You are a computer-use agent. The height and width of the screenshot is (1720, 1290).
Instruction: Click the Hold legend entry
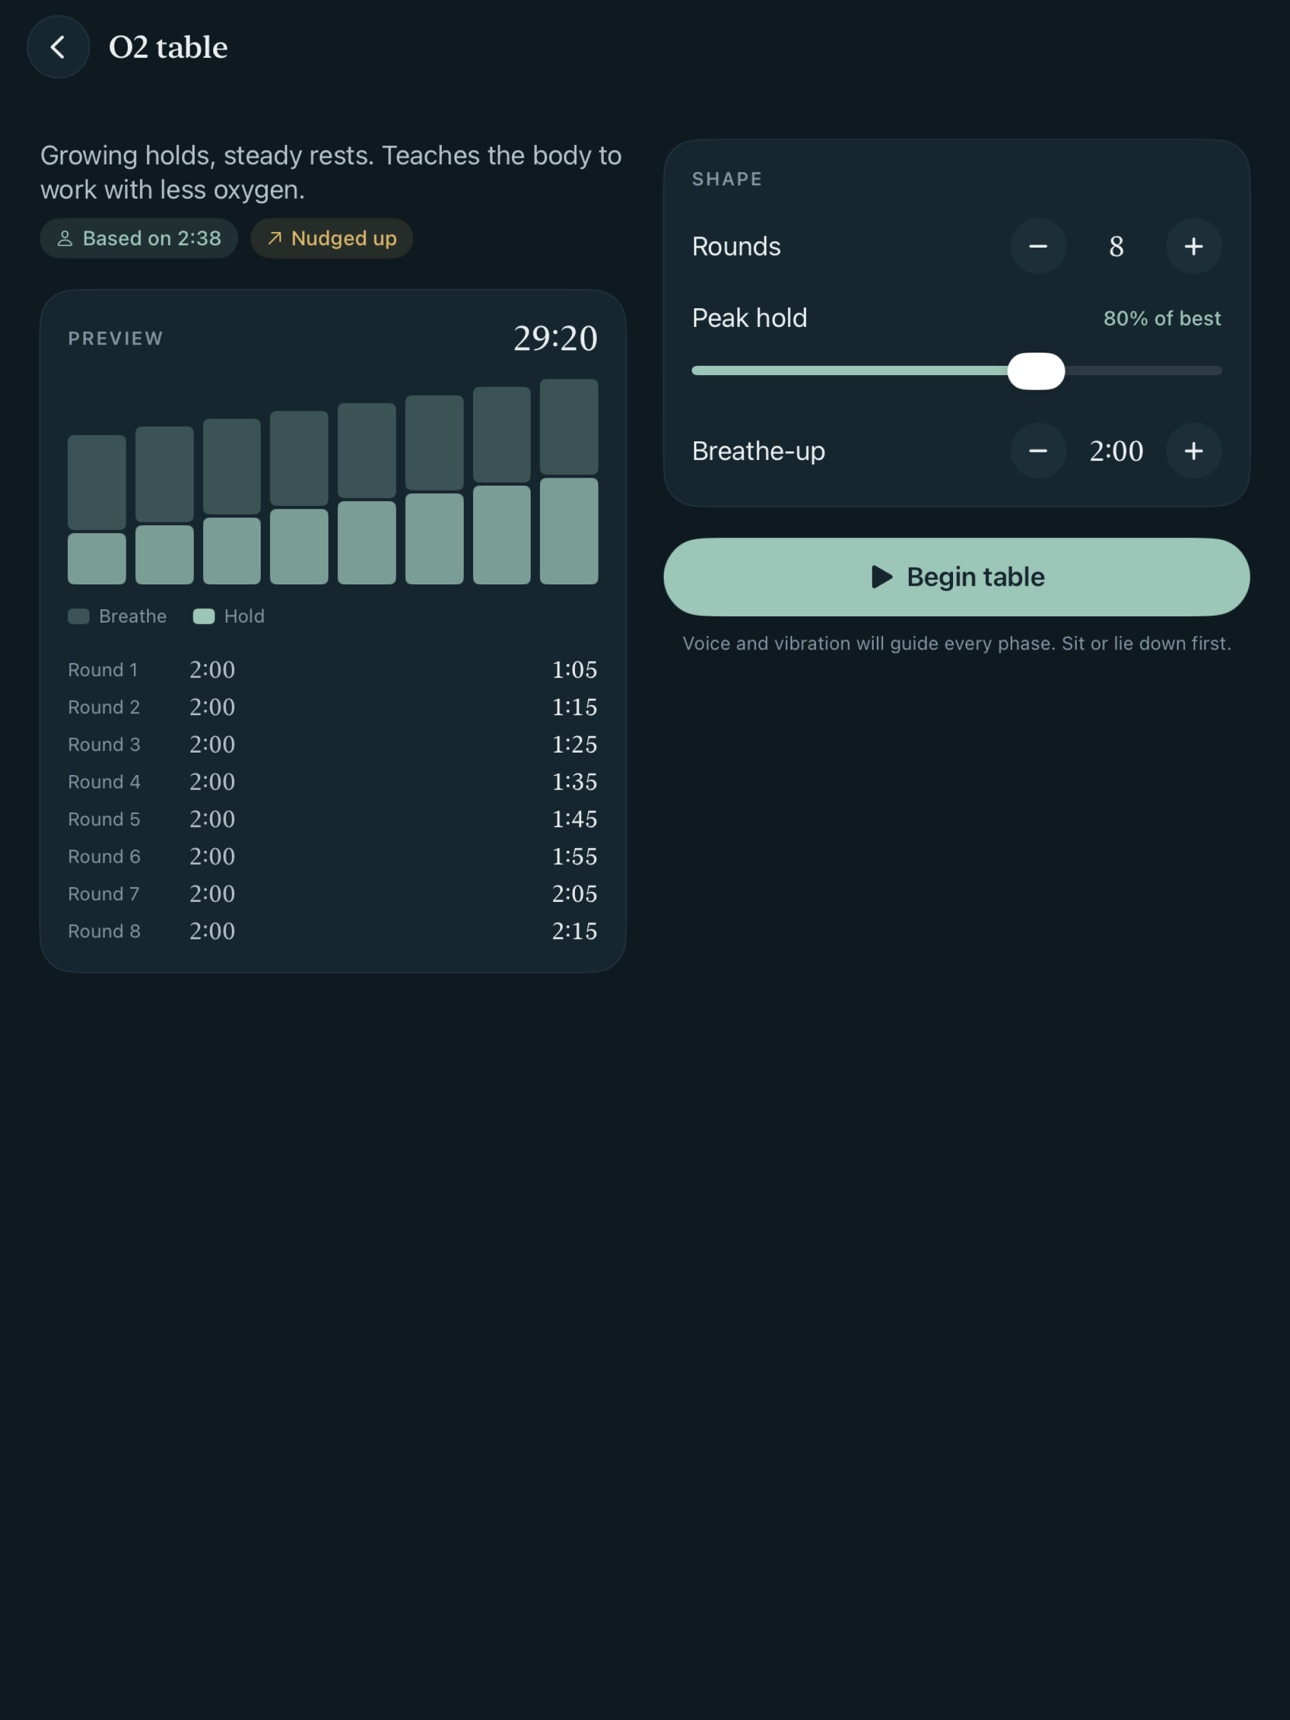click(229, 616)
